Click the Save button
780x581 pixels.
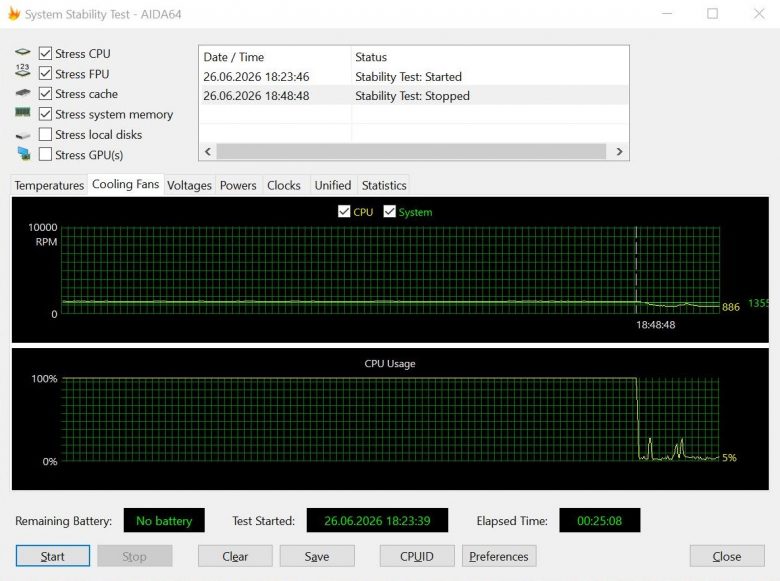(x=317, y=556)
